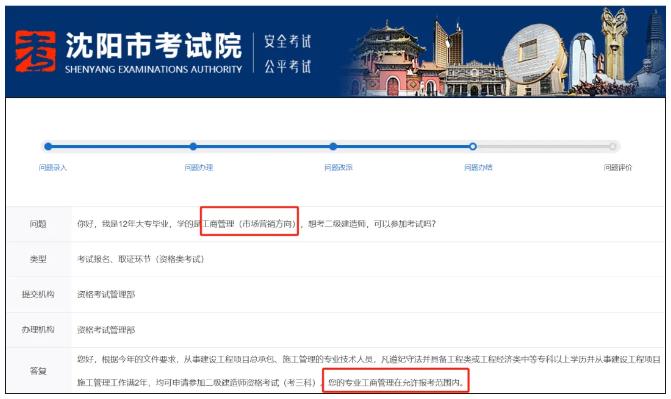Select the grey final dot 问题评价
The width and height of the screenshot is (671, 399).
612,146
